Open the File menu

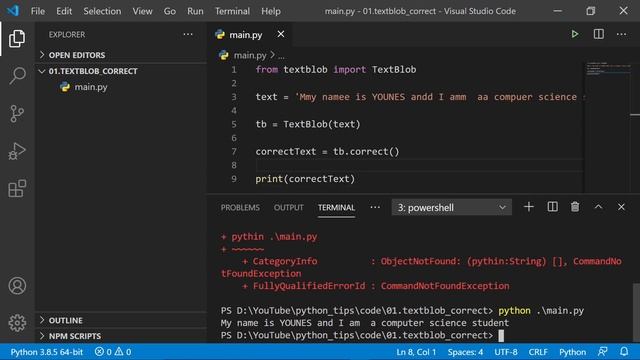point(38,11)
